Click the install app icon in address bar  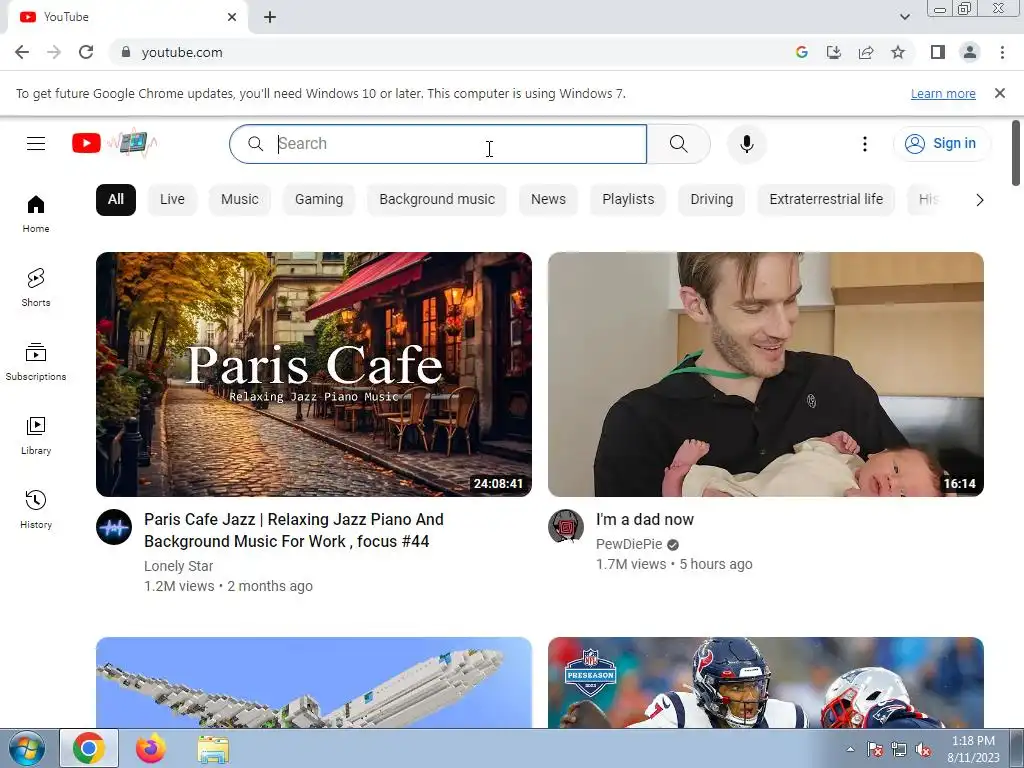834,52
